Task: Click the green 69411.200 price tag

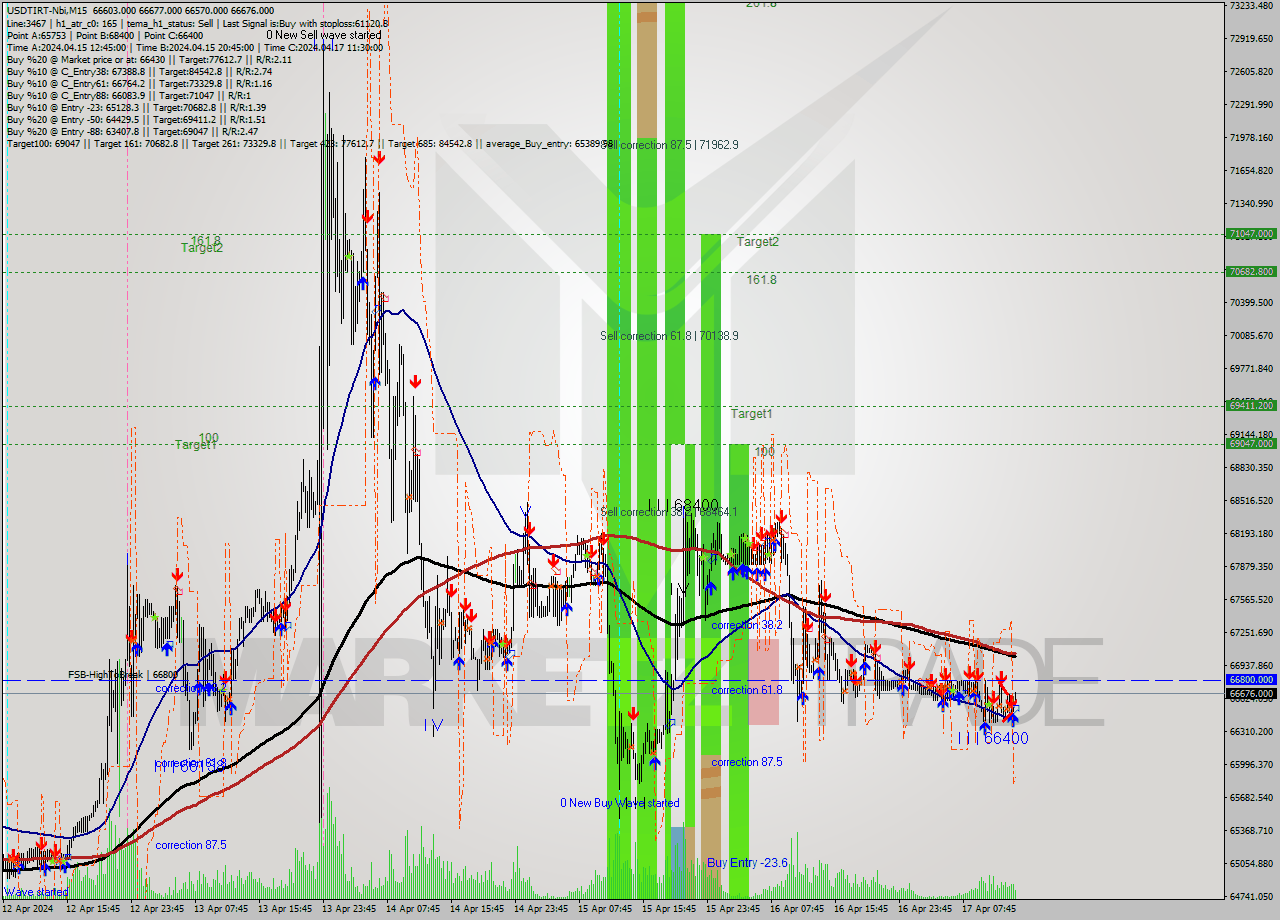Action: tap(1251, 405)
